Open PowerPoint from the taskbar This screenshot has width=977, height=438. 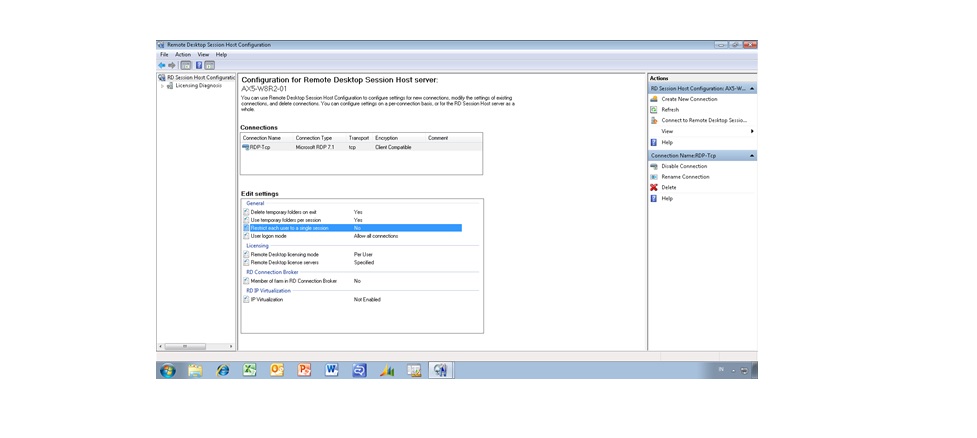(x=304, y=369)
